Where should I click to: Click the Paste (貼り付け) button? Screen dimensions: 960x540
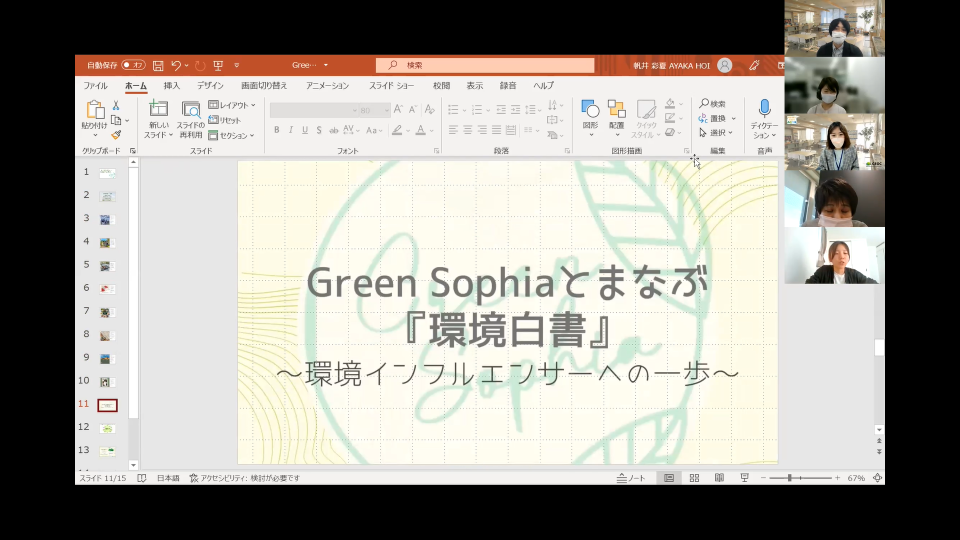[95, 118]
